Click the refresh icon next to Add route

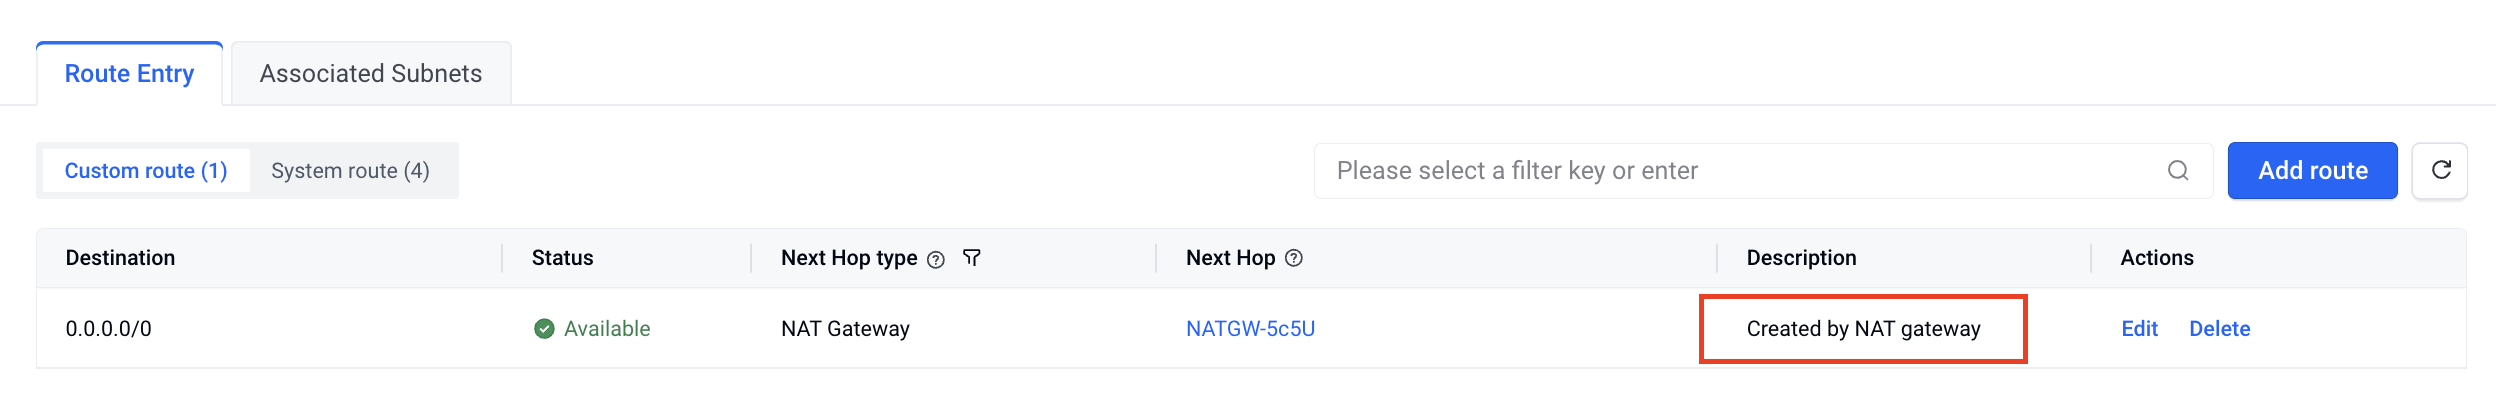[x=2439, y=170]
